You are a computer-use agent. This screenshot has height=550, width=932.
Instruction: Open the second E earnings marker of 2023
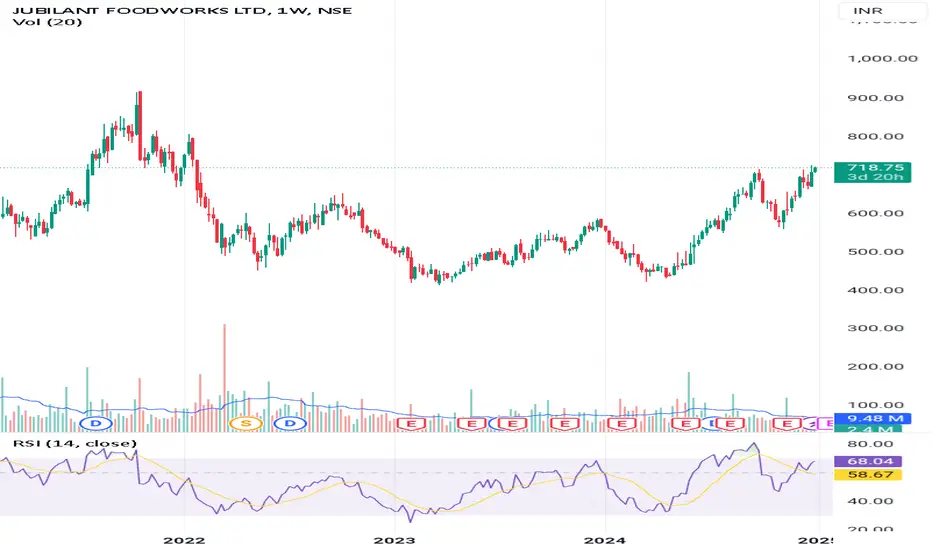(472, 424)
